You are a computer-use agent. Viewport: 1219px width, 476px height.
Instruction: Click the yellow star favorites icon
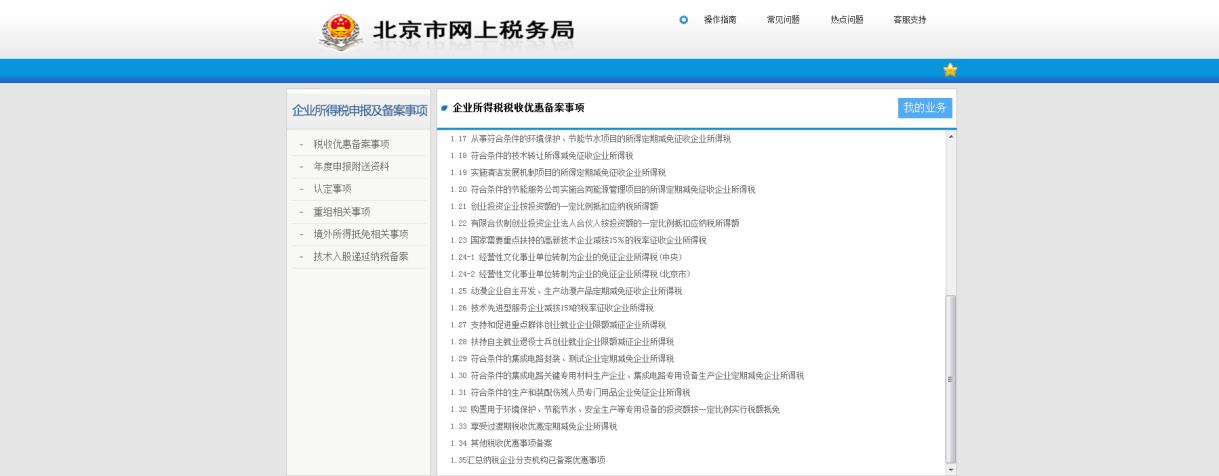[950, 70]
